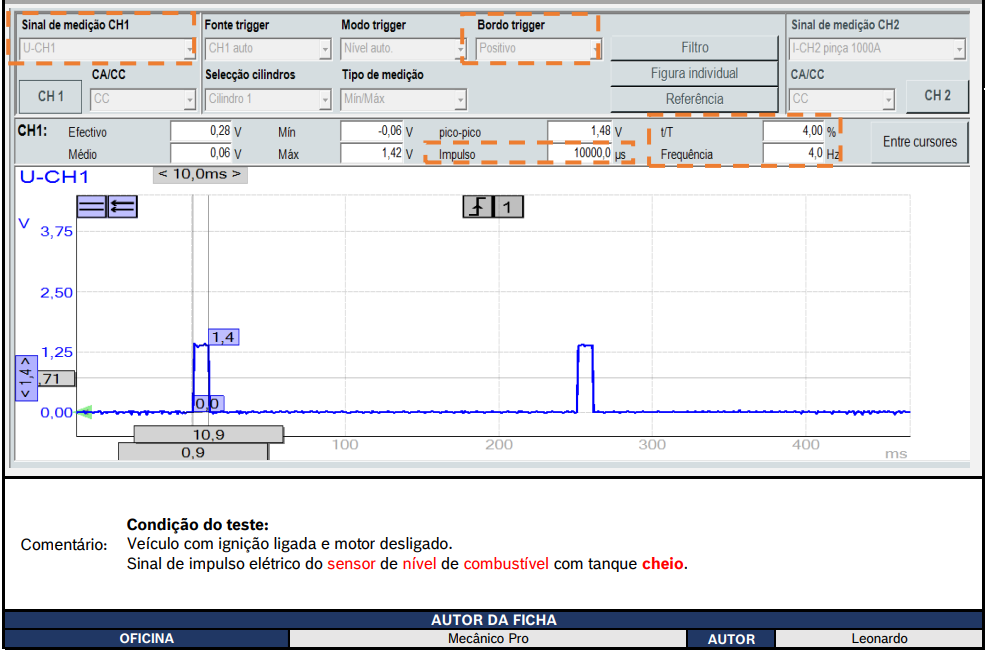The width and height of the screenshot is (992, 655).
Task: Expand the Bordo trigger dropdown
Action: click(x=538, y=48)
